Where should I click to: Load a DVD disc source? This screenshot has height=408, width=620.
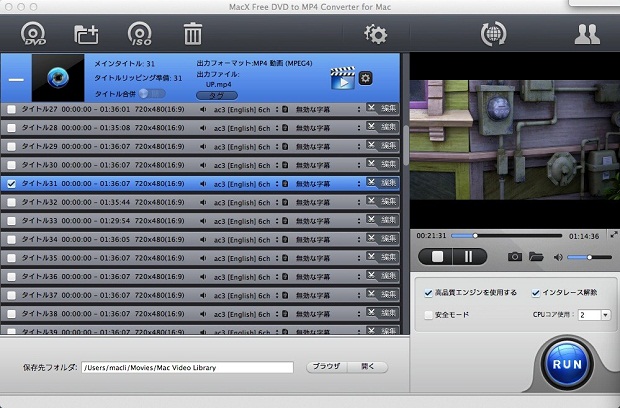click(33, 34)
